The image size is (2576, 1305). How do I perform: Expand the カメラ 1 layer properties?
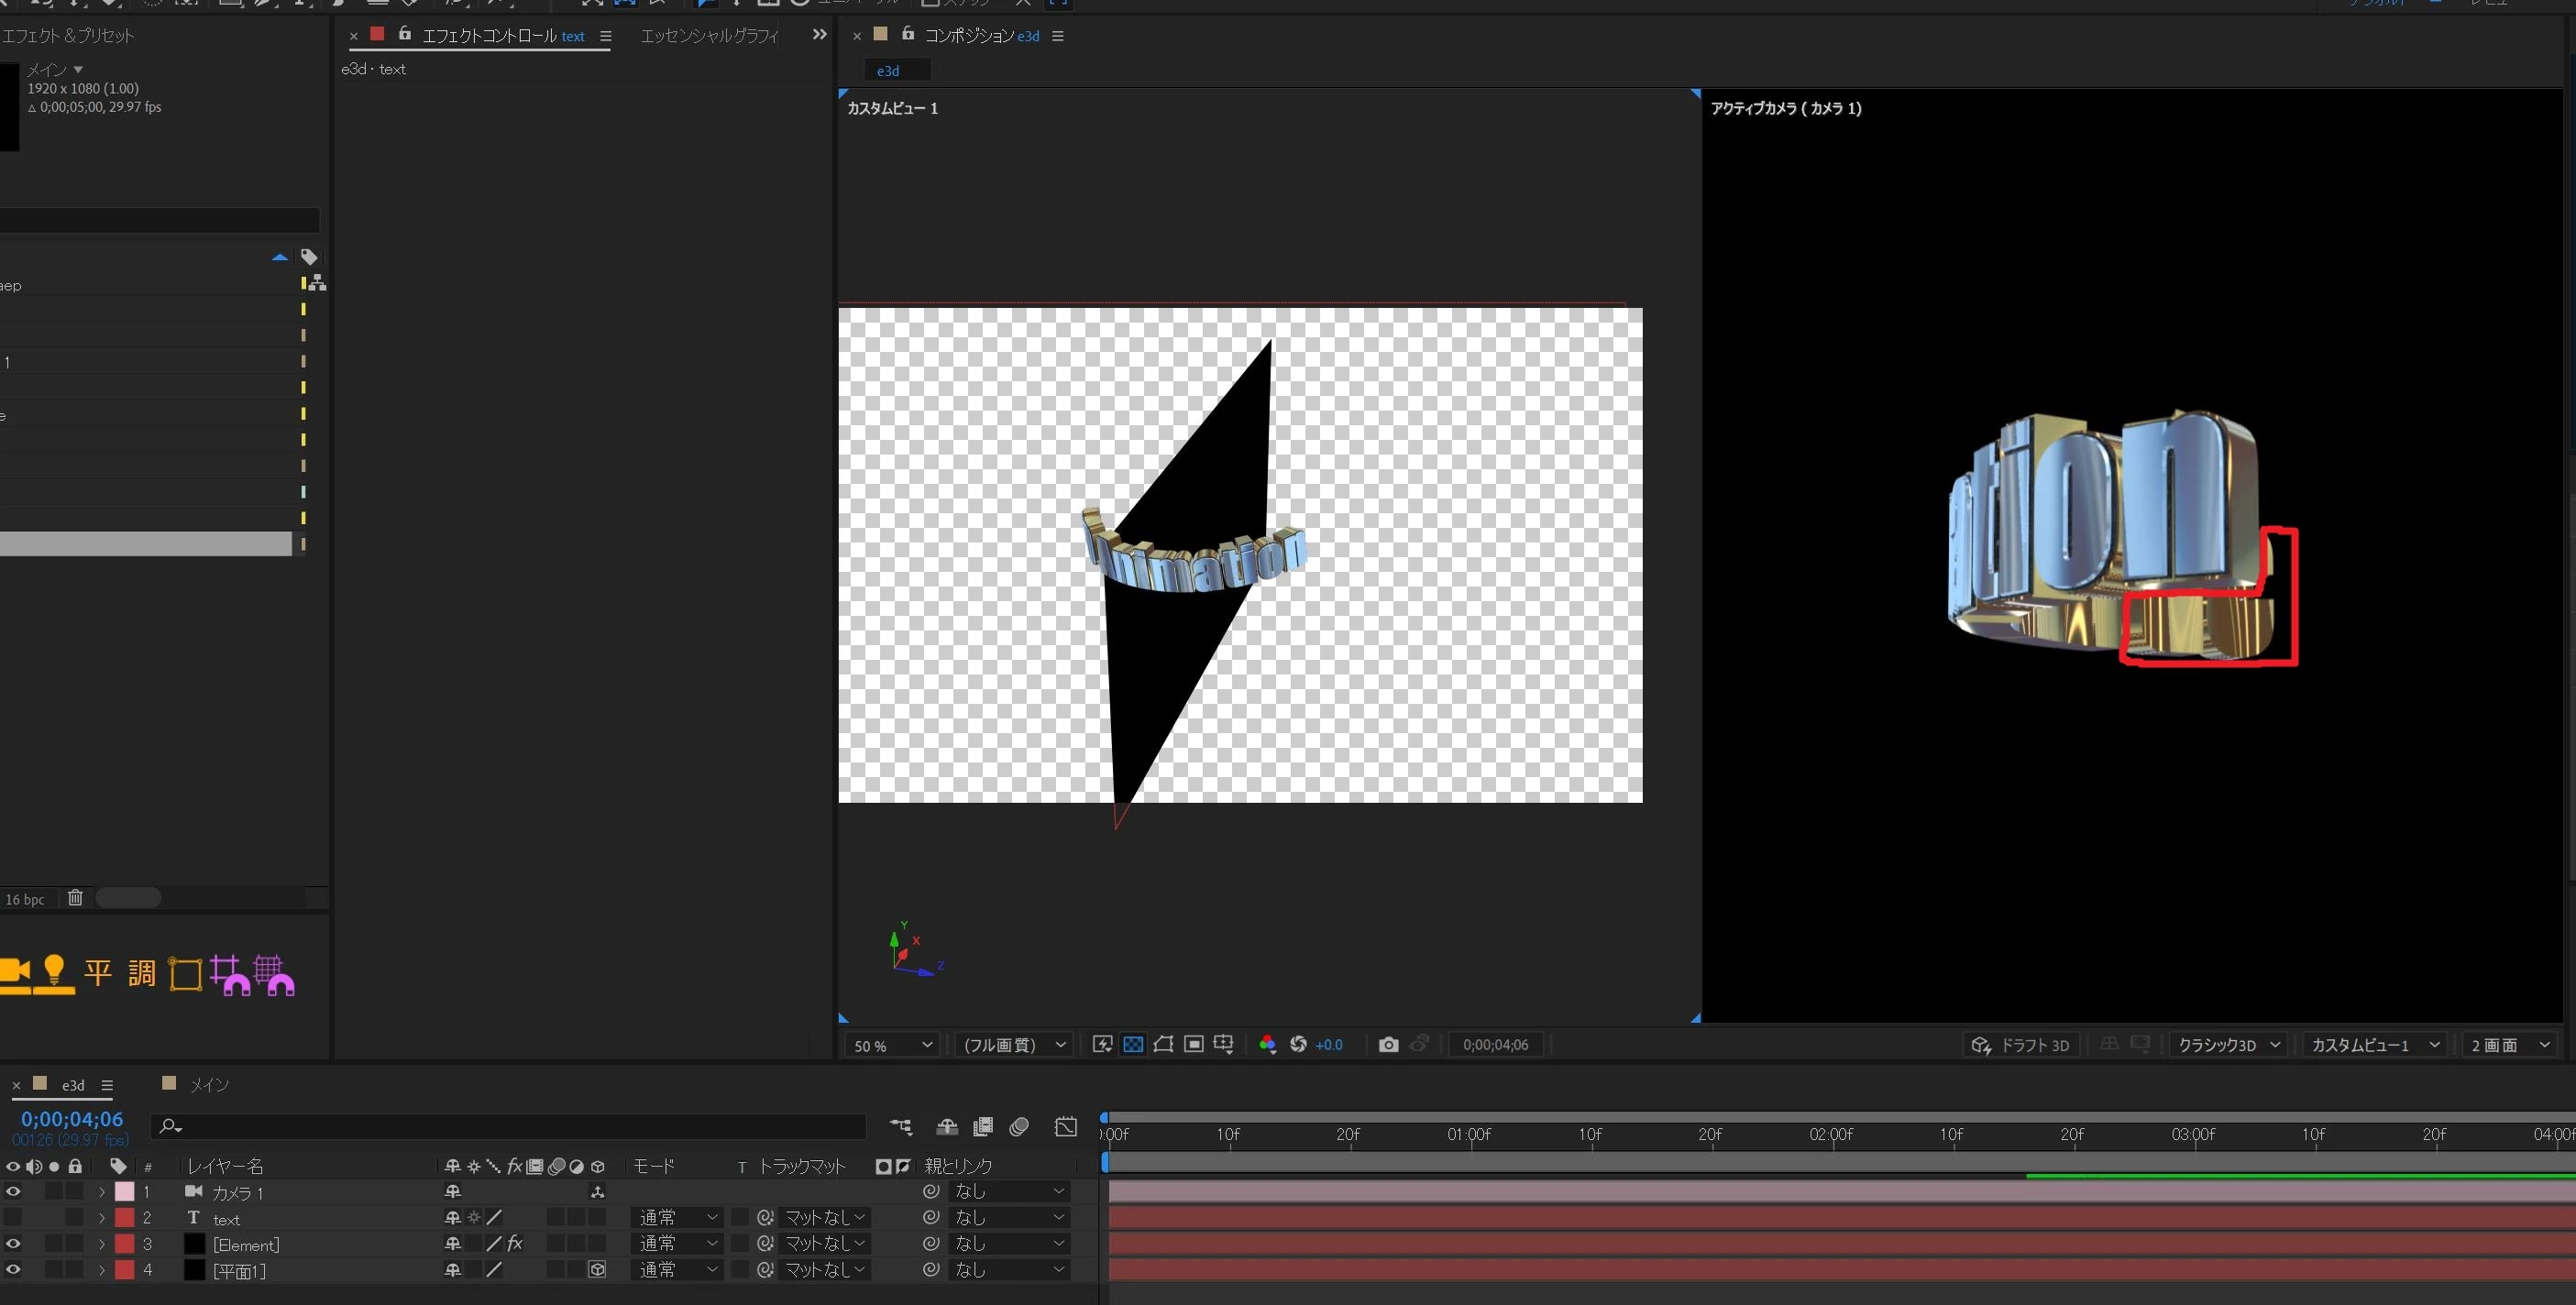[101, 1192]
